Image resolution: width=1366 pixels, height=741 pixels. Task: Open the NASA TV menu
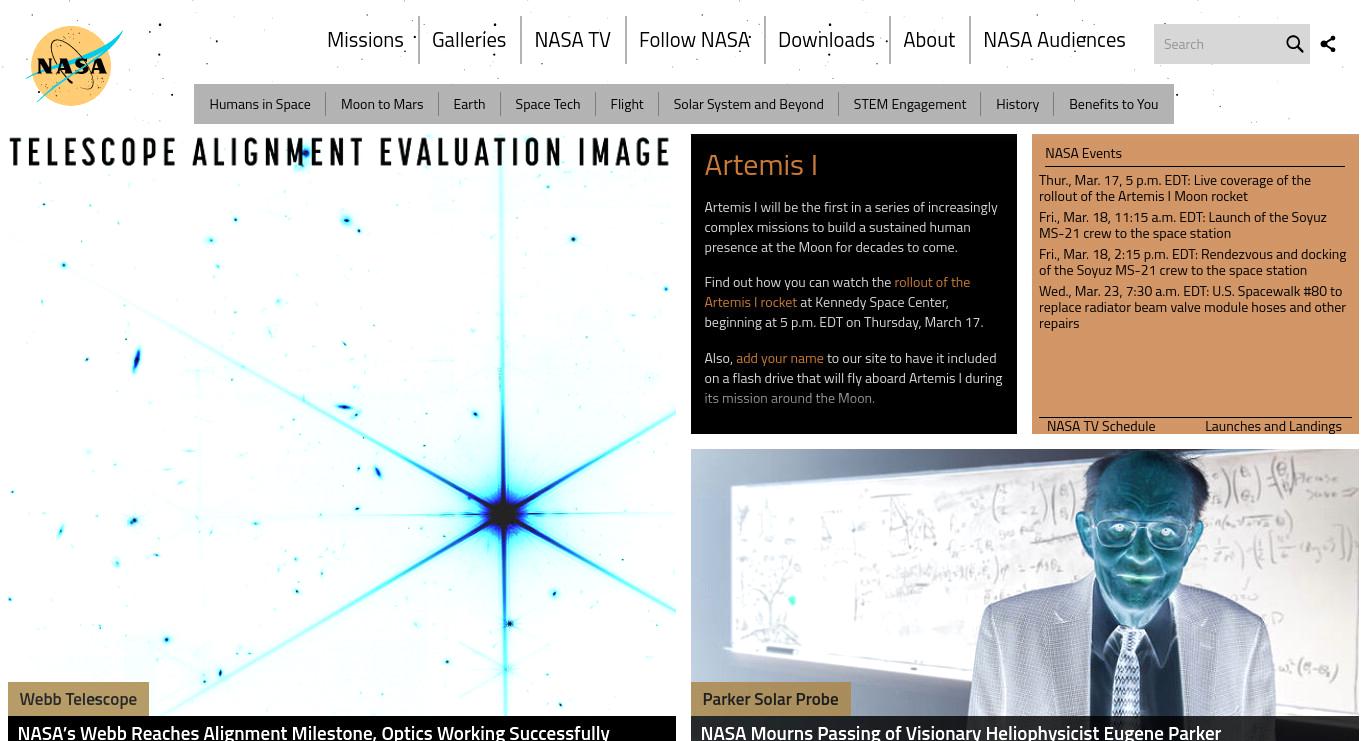pyautogui.click(x=572, y=40)
